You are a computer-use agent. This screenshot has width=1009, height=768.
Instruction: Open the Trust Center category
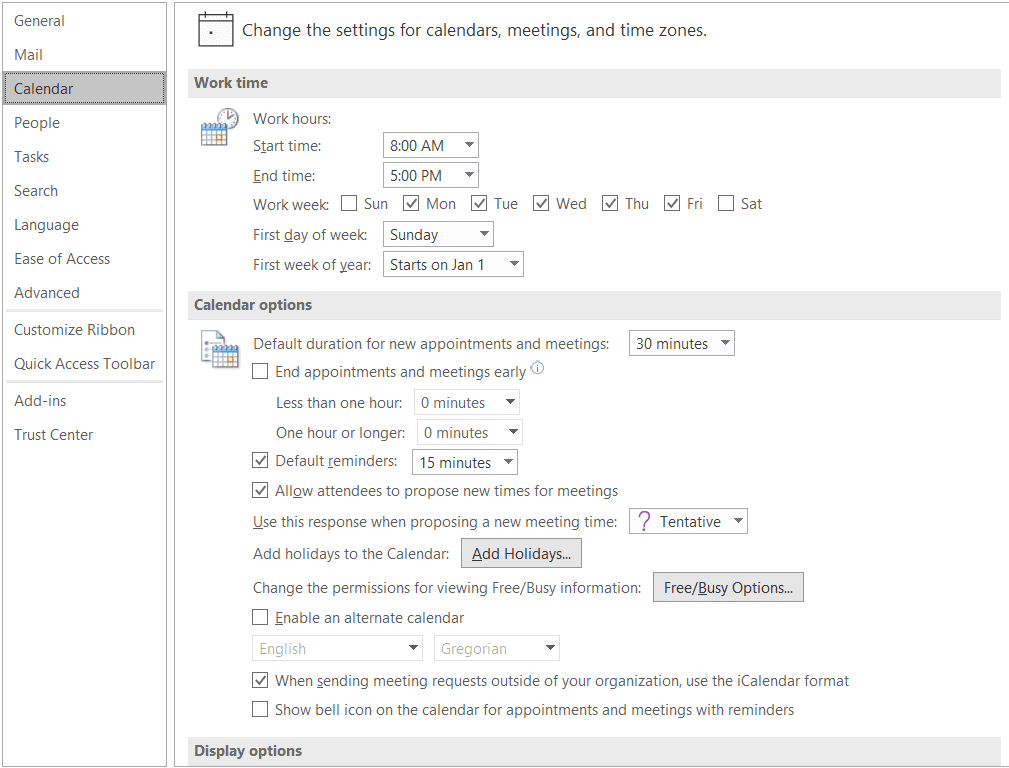[84, 435]
